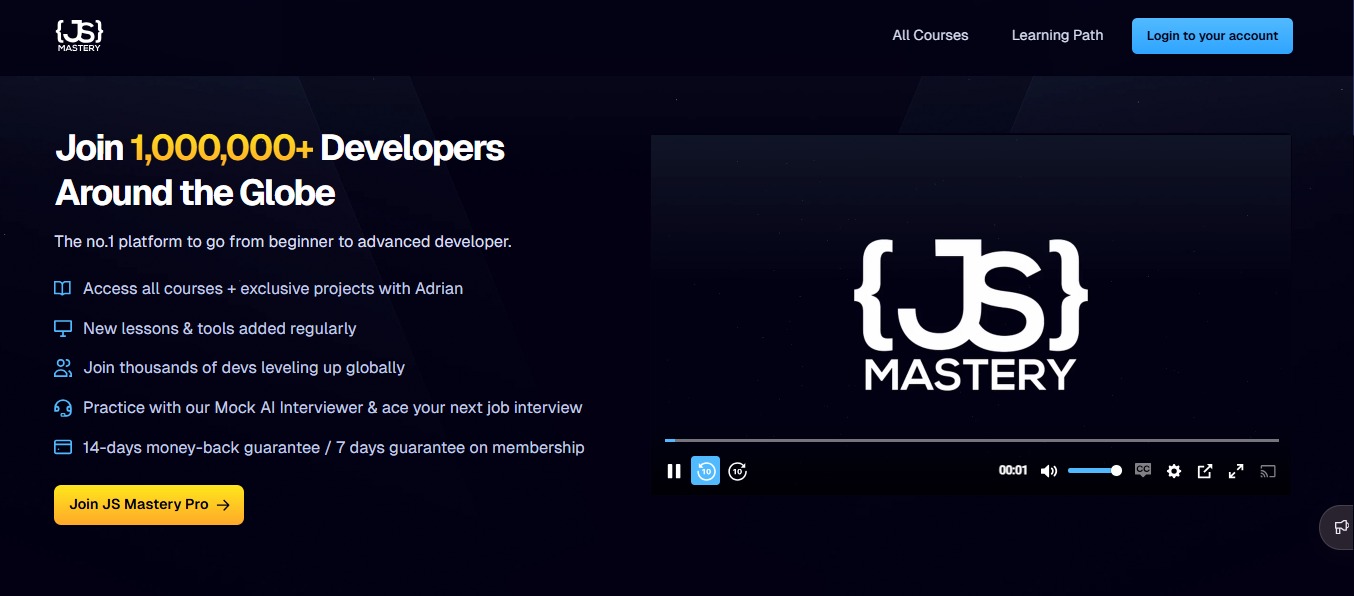Mute the video speaker icon
This screenshot has height=596, width=1354.
pyautogui.click(x=1048, y=471)
